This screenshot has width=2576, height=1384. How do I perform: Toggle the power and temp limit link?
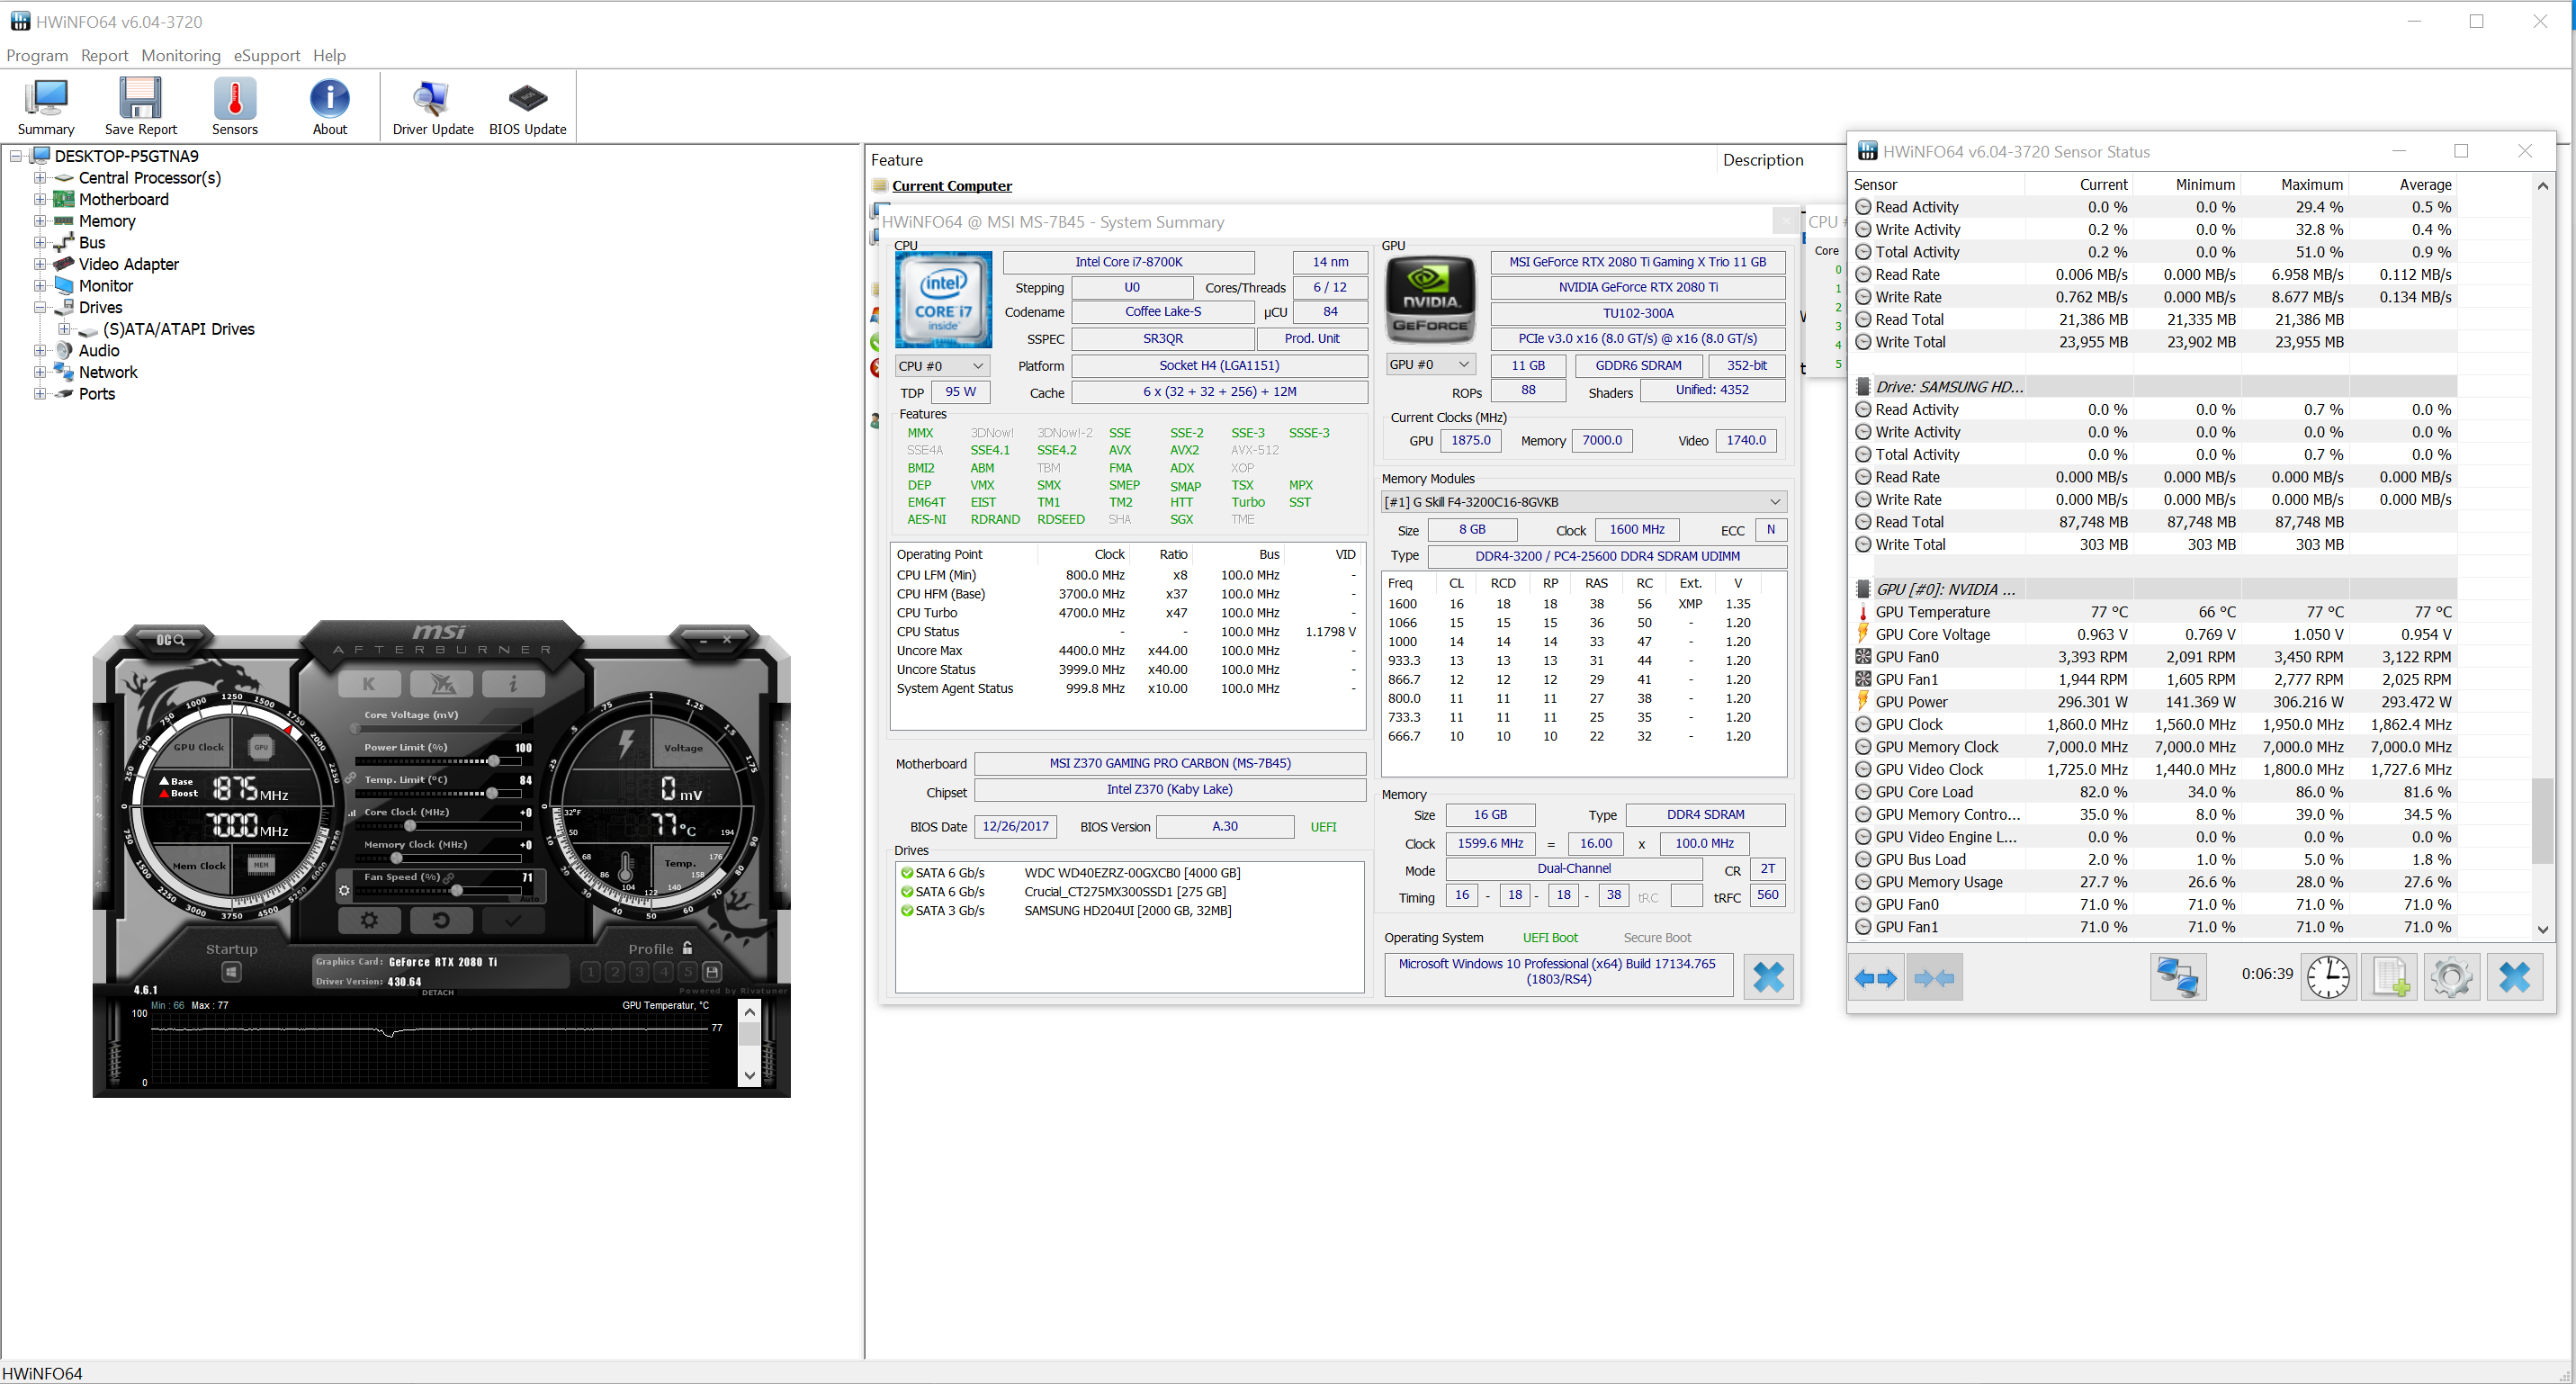[x=350, y=778]
